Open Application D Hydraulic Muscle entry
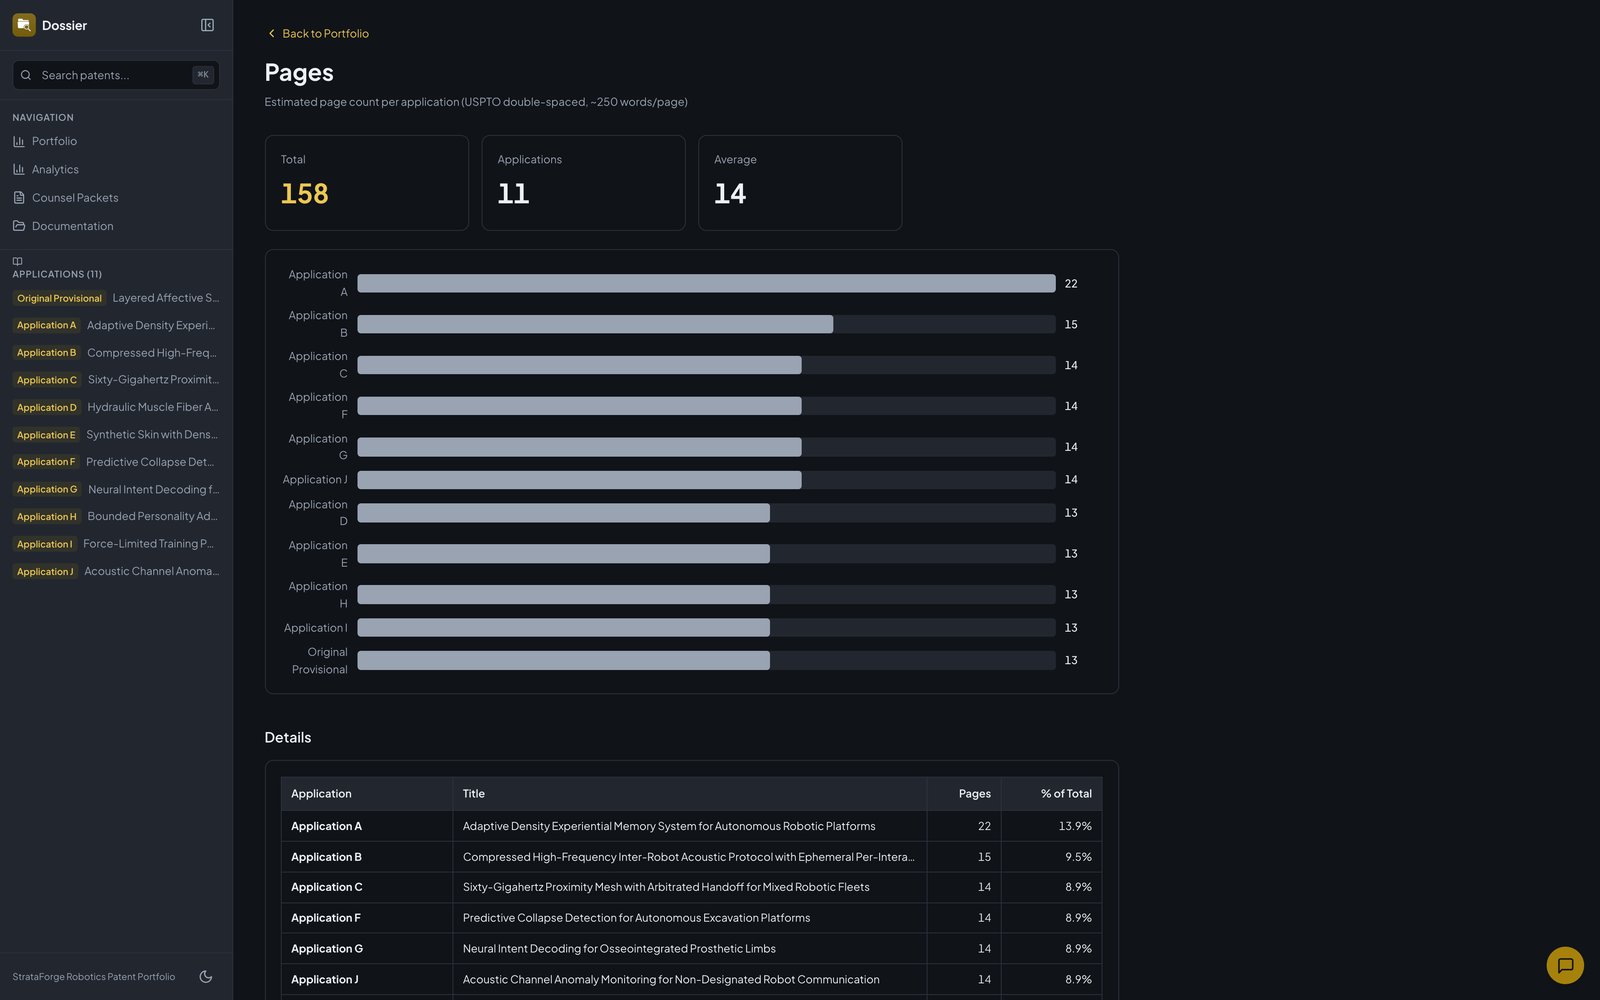This screenshot has height=1000, width=1600. (x=116, y=407)
